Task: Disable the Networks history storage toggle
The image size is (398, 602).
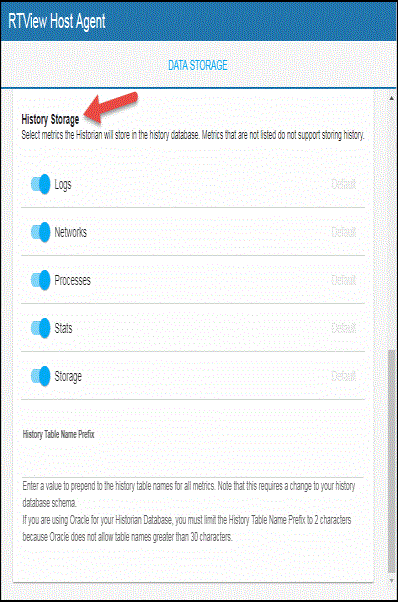Action: coord(41,232)
